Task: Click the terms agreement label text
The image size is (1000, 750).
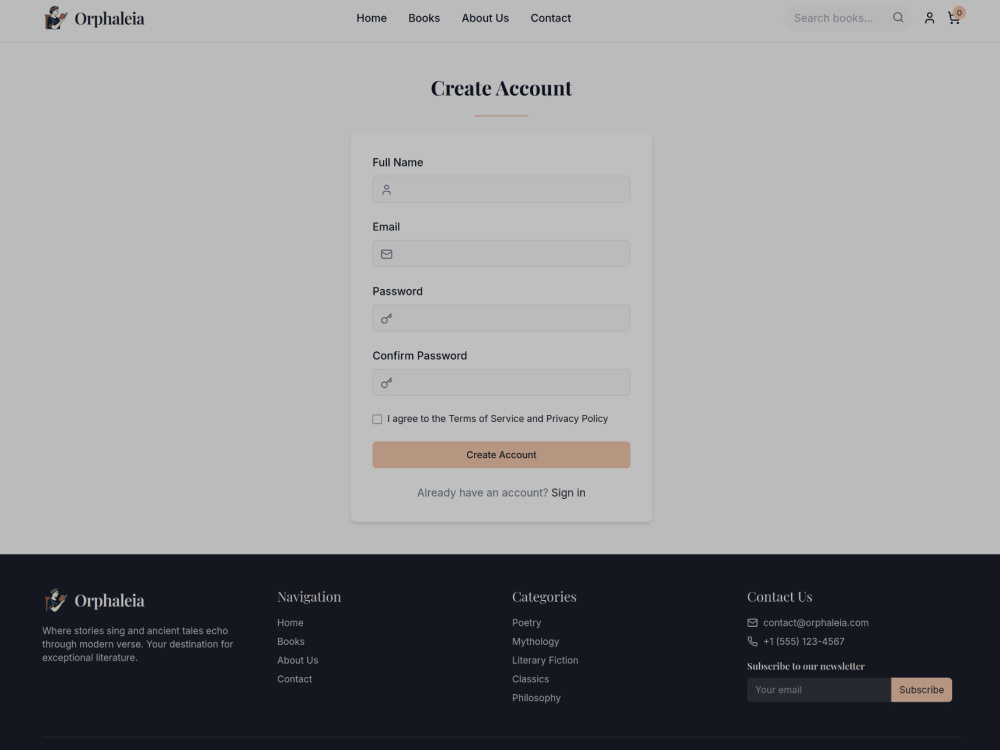Action: (497, 419)
